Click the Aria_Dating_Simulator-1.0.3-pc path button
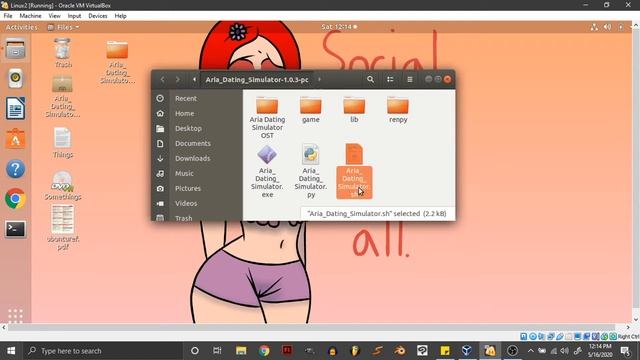The height and width of the screenshot is (360, 640). [257, 80]
